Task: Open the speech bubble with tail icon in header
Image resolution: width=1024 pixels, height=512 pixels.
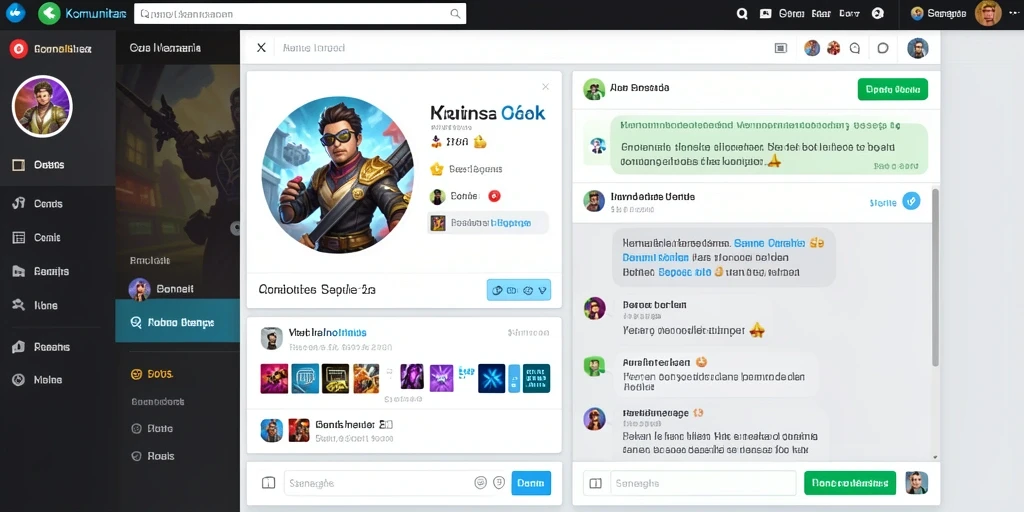Action: pyautogui.click(x=855, y=48)
